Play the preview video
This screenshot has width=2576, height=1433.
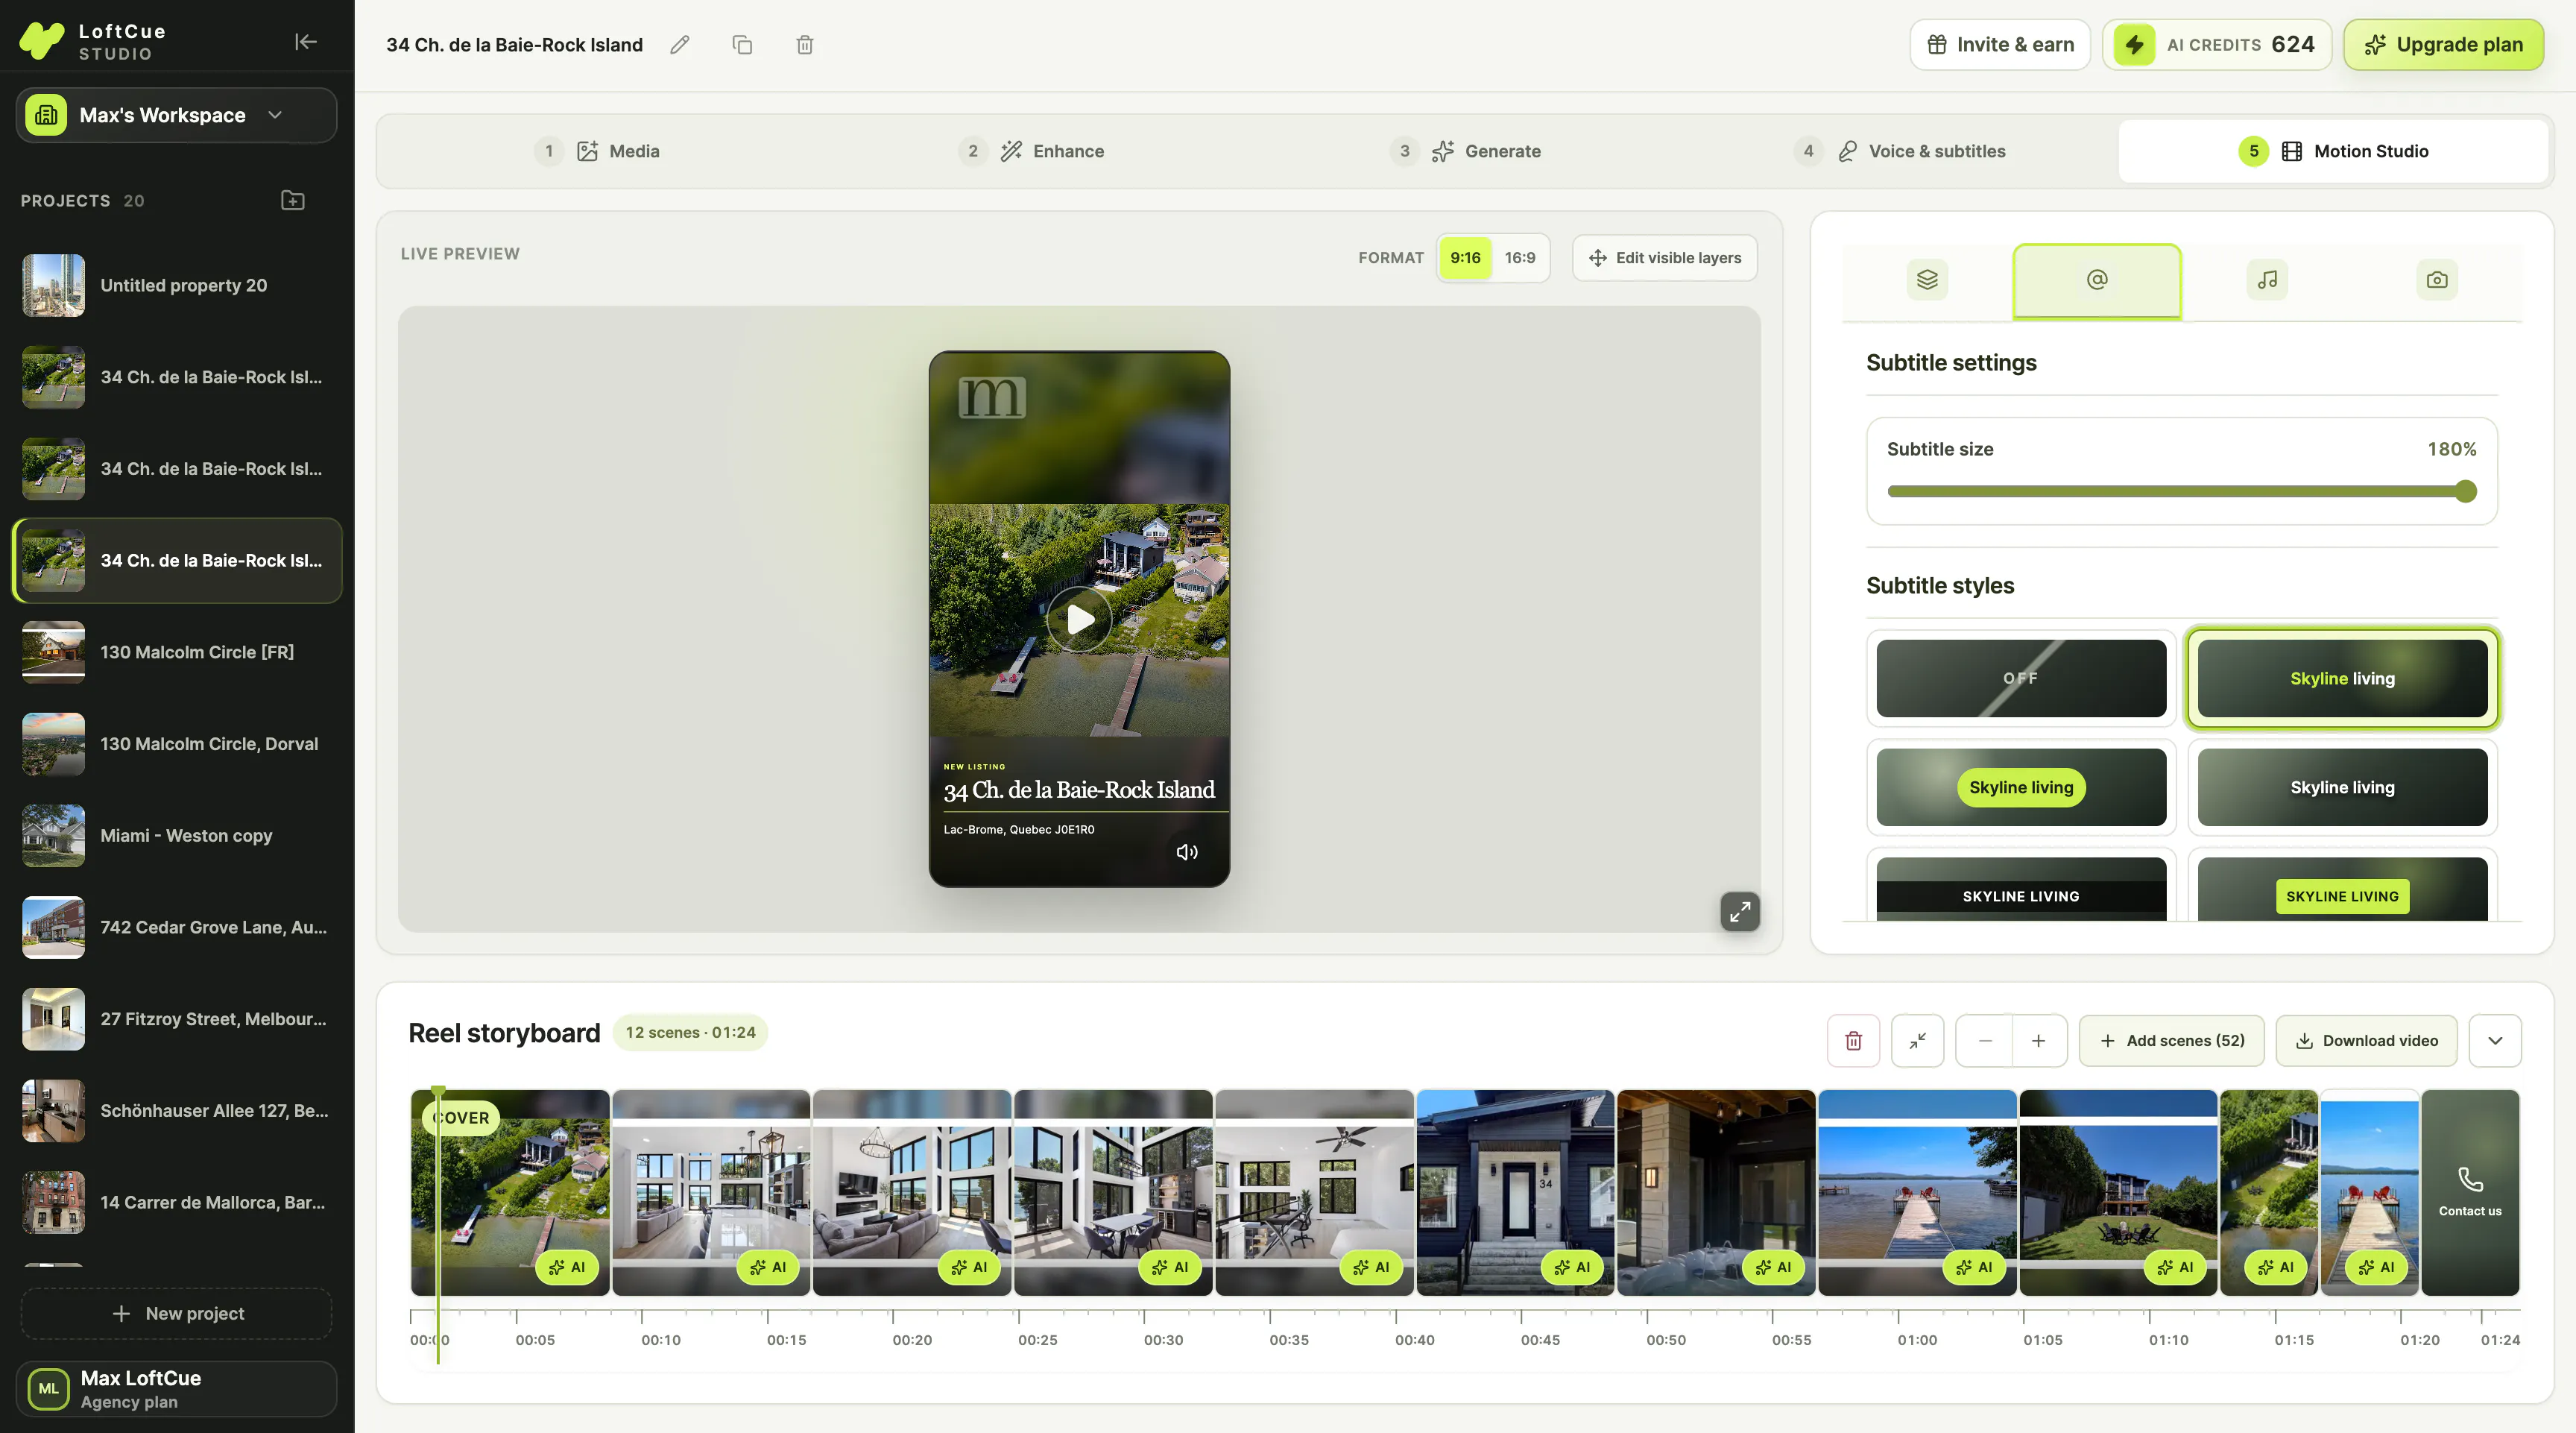pos(1079,620)
